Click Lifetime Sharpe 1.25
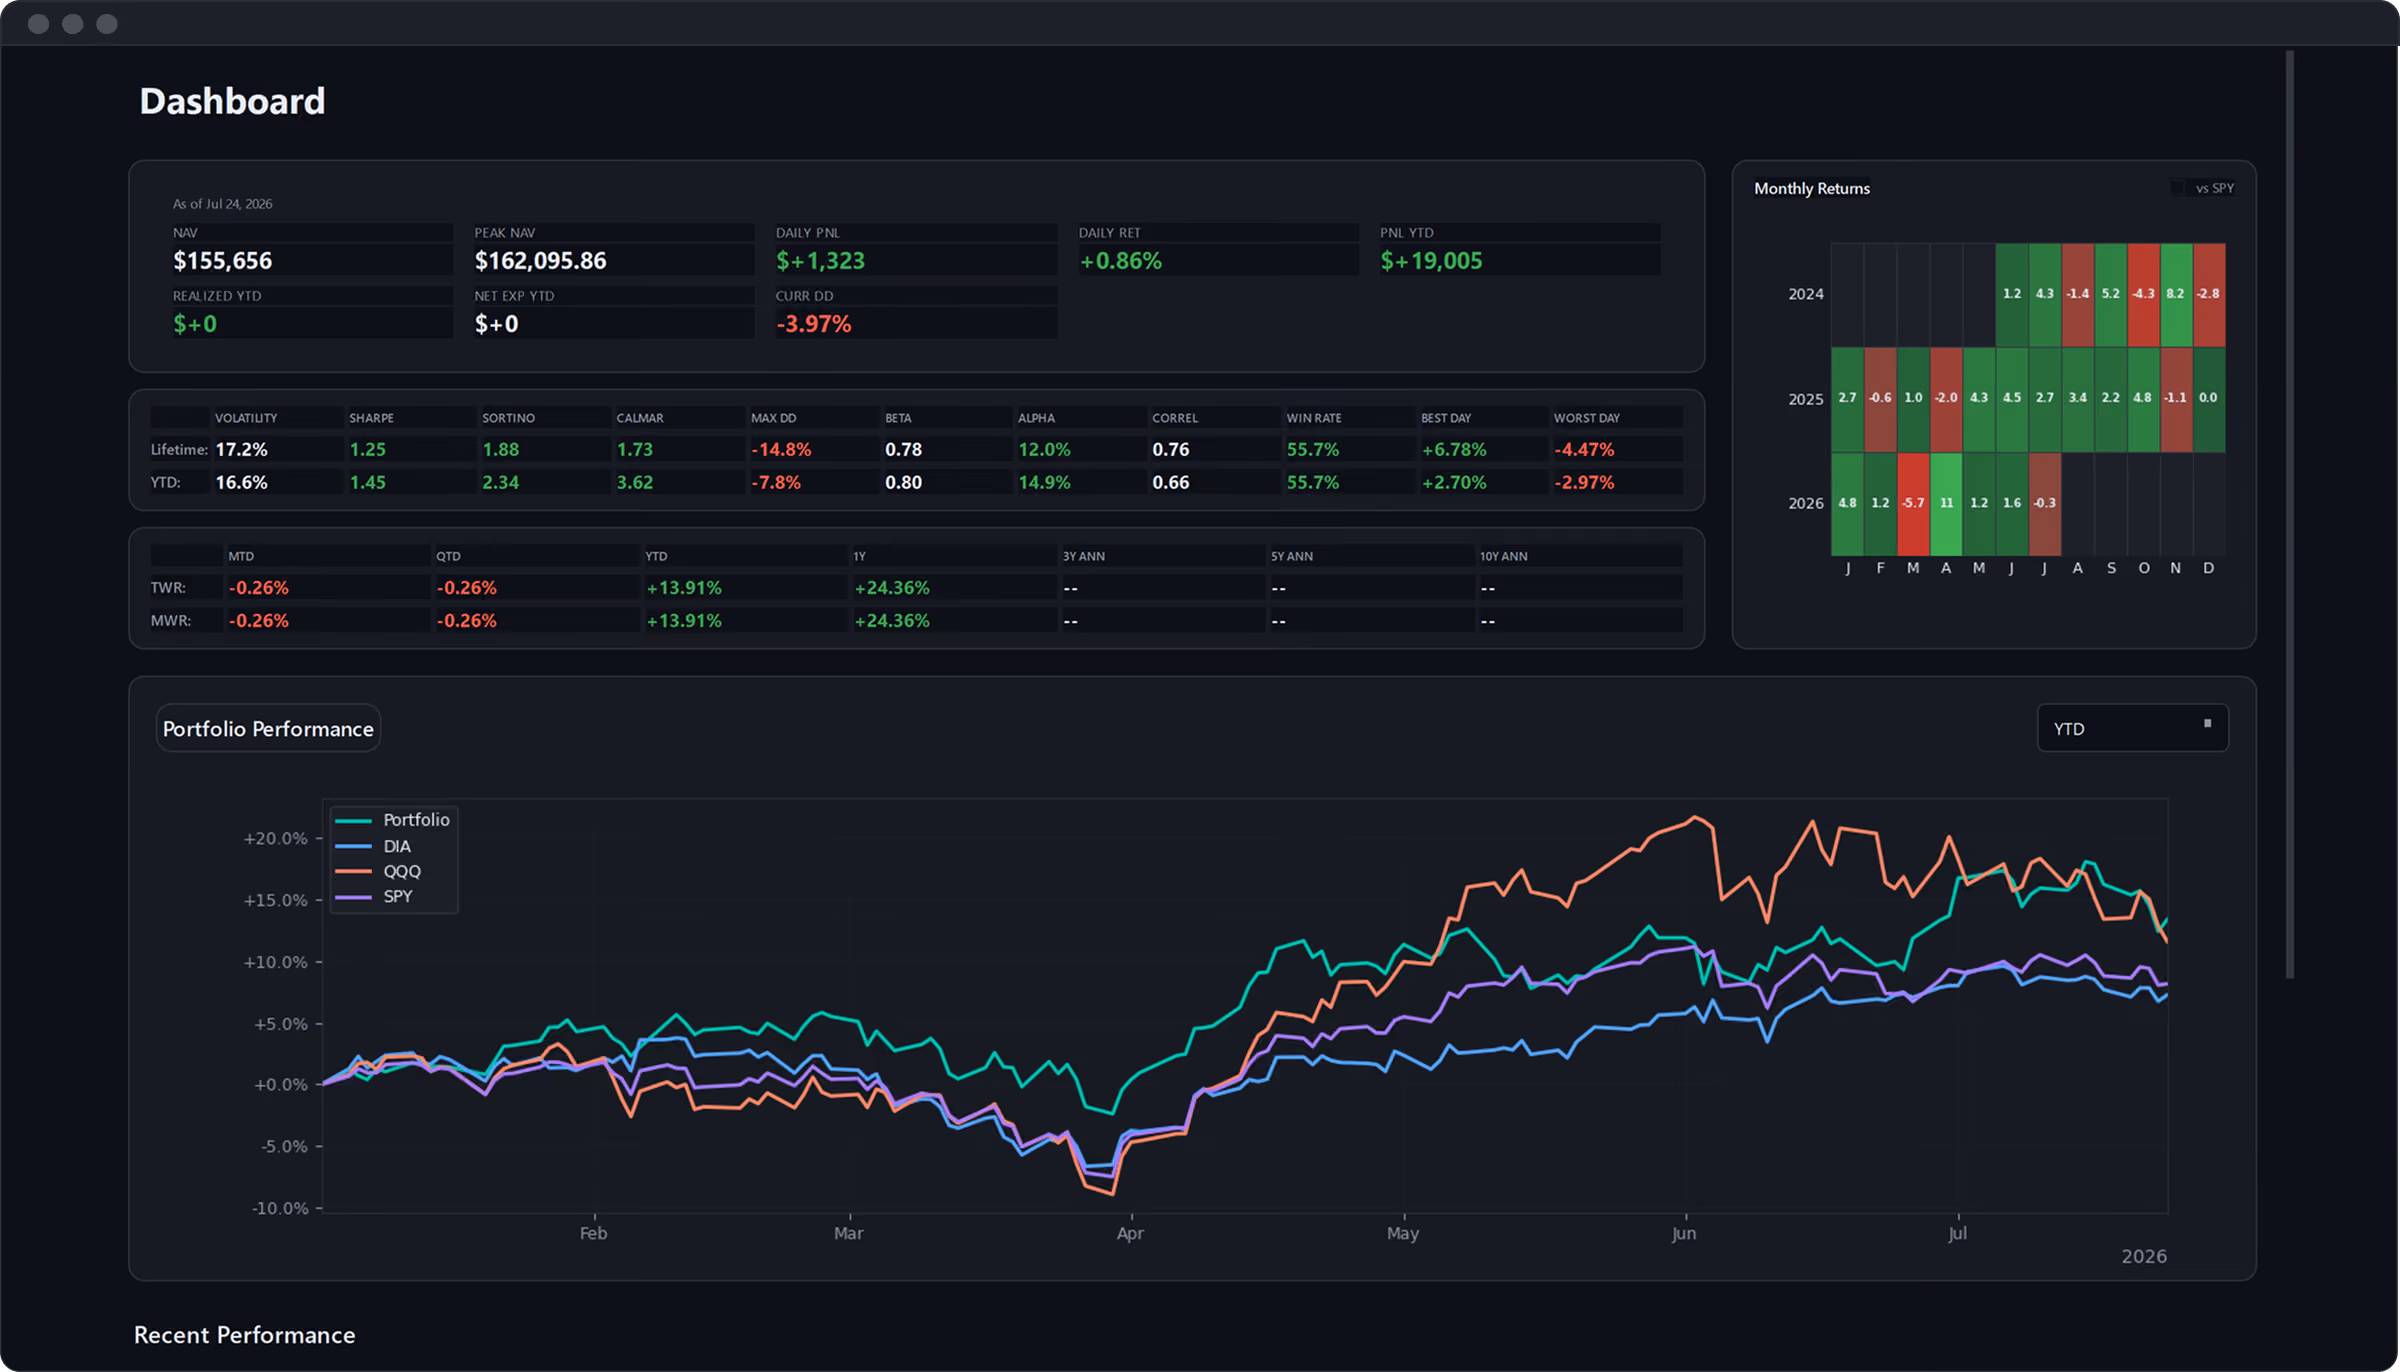Viewport: 2400px width, 1372px height. 367,450
